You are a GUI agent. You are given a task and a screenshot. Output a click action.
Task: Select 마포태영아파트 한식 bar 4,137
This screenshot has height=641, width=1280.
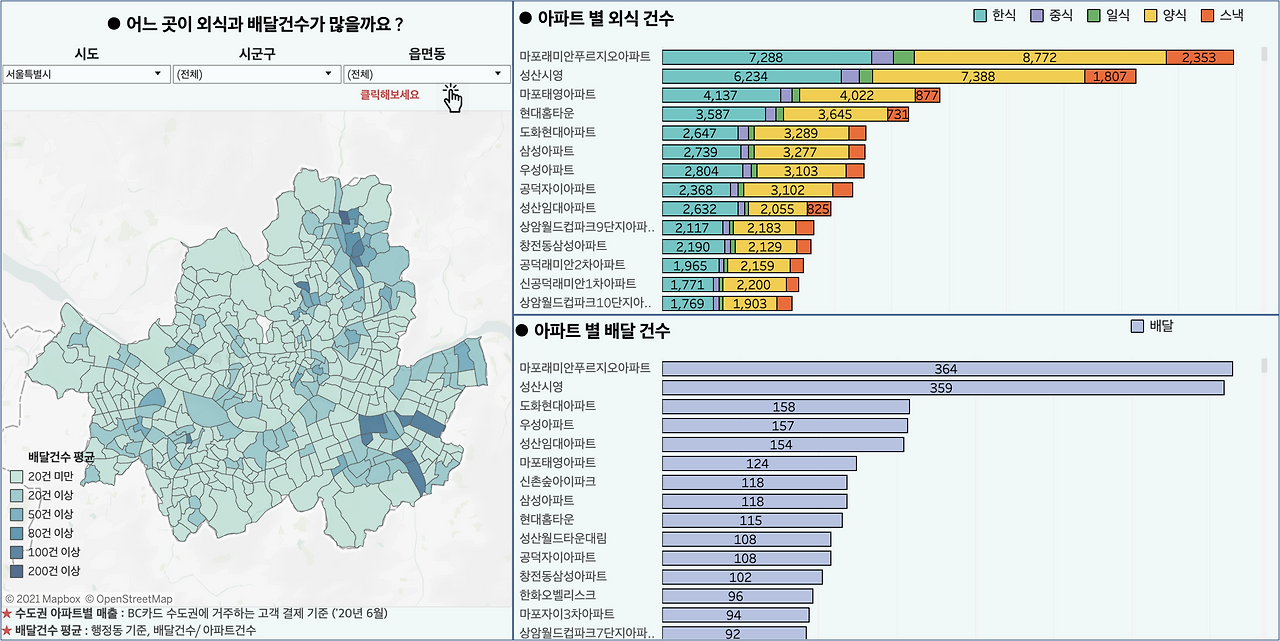(x=722, y=95)
